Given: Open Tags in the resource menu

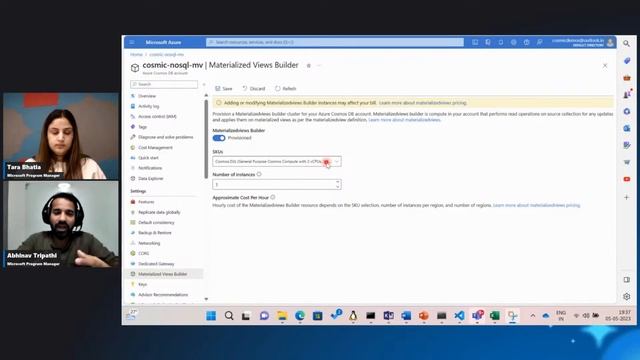Looking at the screenshot, I should point(142,127).
